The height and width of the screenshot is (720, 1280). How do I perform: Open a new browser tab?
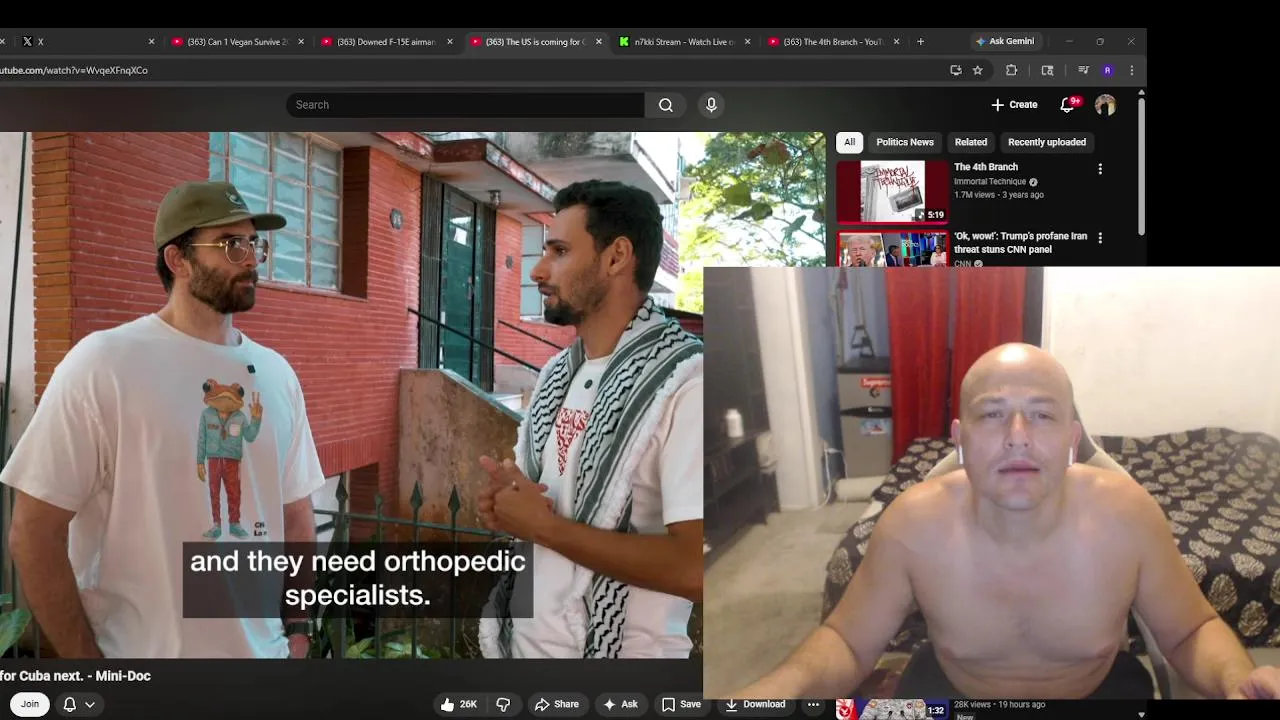(920, 42)
